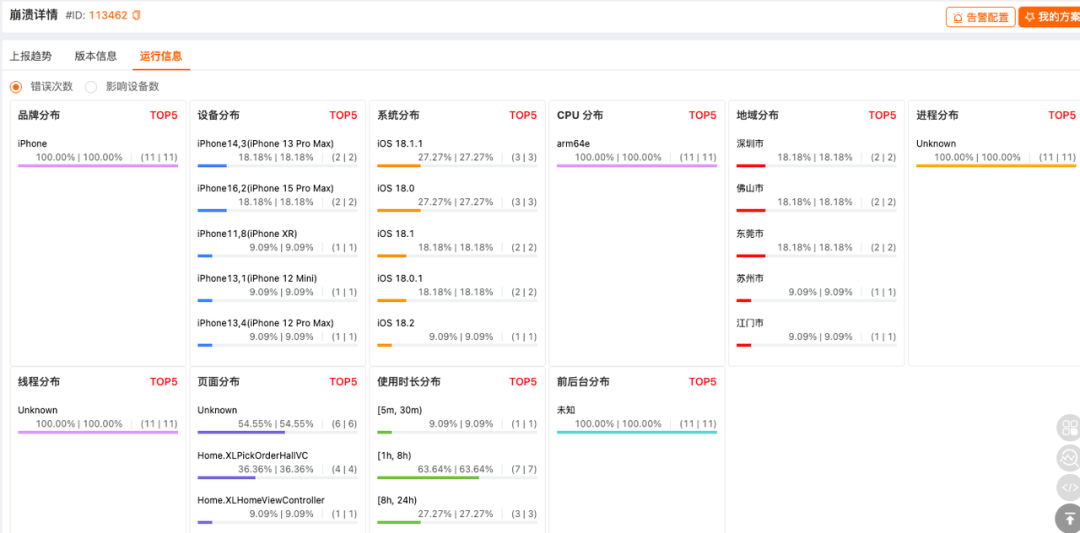Click TOP5 in the 页面分布 card
The height and width of the screenshot is (533, 1080).
(344, 382)
